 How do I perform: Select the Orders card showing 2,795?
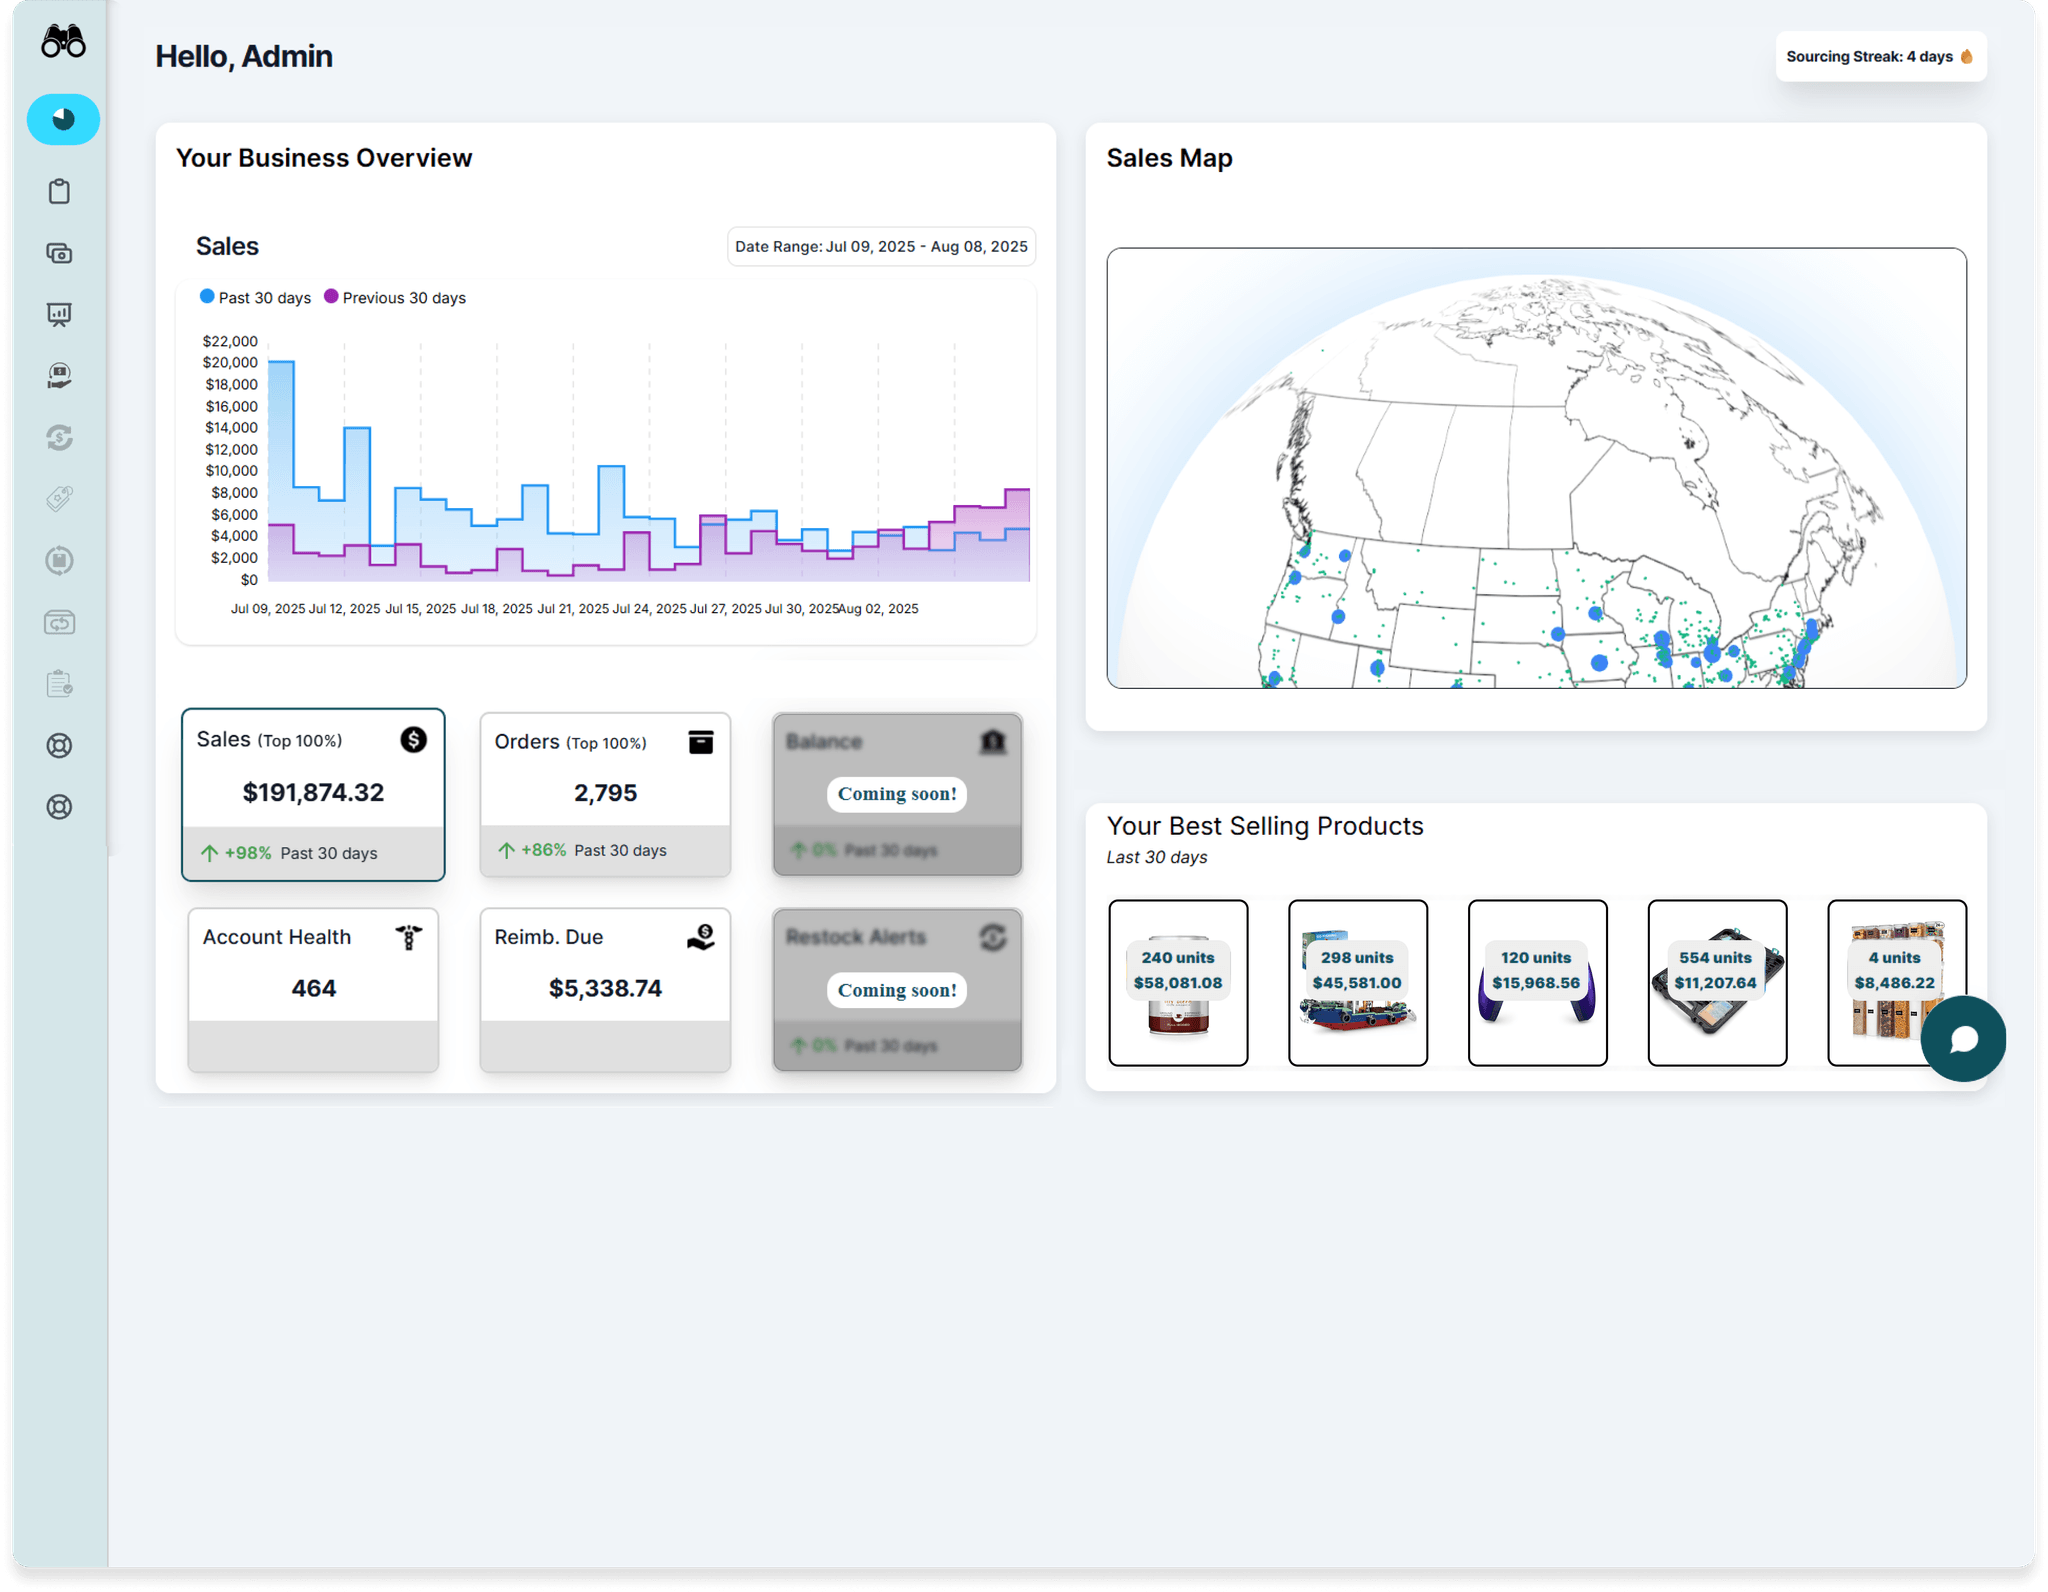click(605, 794)
